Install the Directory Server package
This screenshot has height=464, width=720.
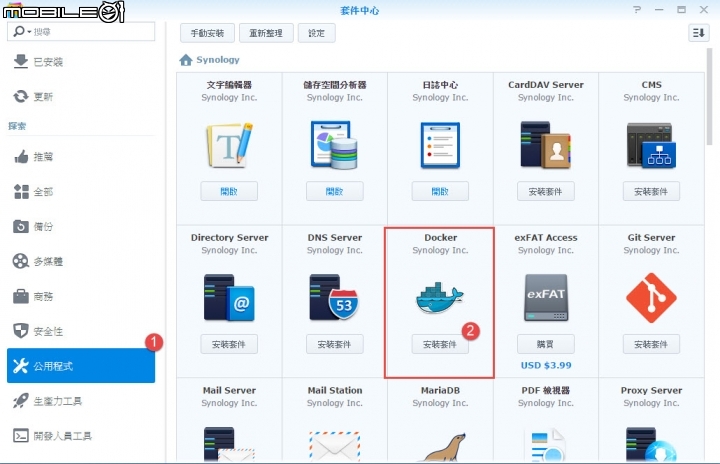(229, 344)
